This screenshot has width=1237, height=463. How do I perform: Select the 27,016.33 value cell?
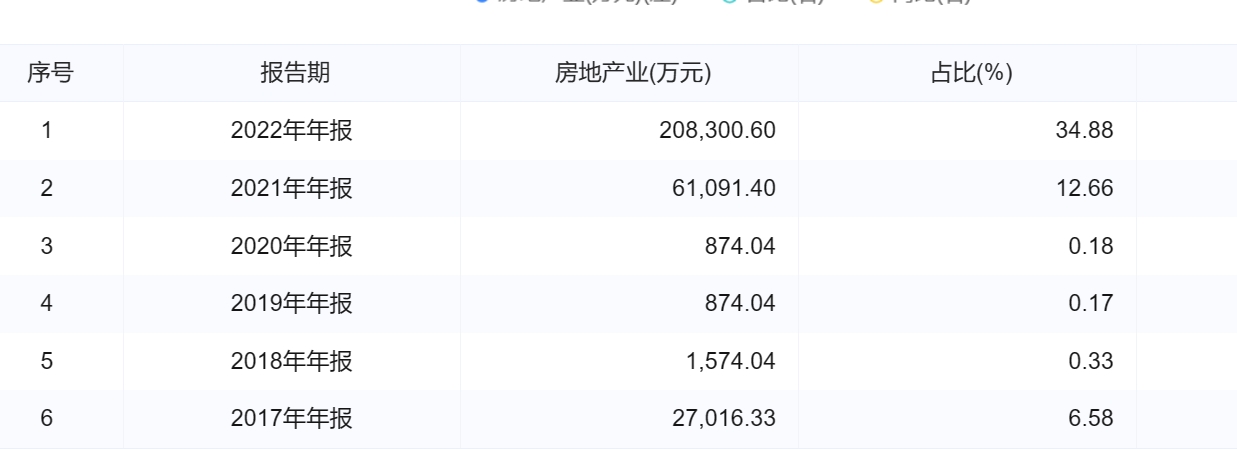pyautogui.click(x=723, y=419)
